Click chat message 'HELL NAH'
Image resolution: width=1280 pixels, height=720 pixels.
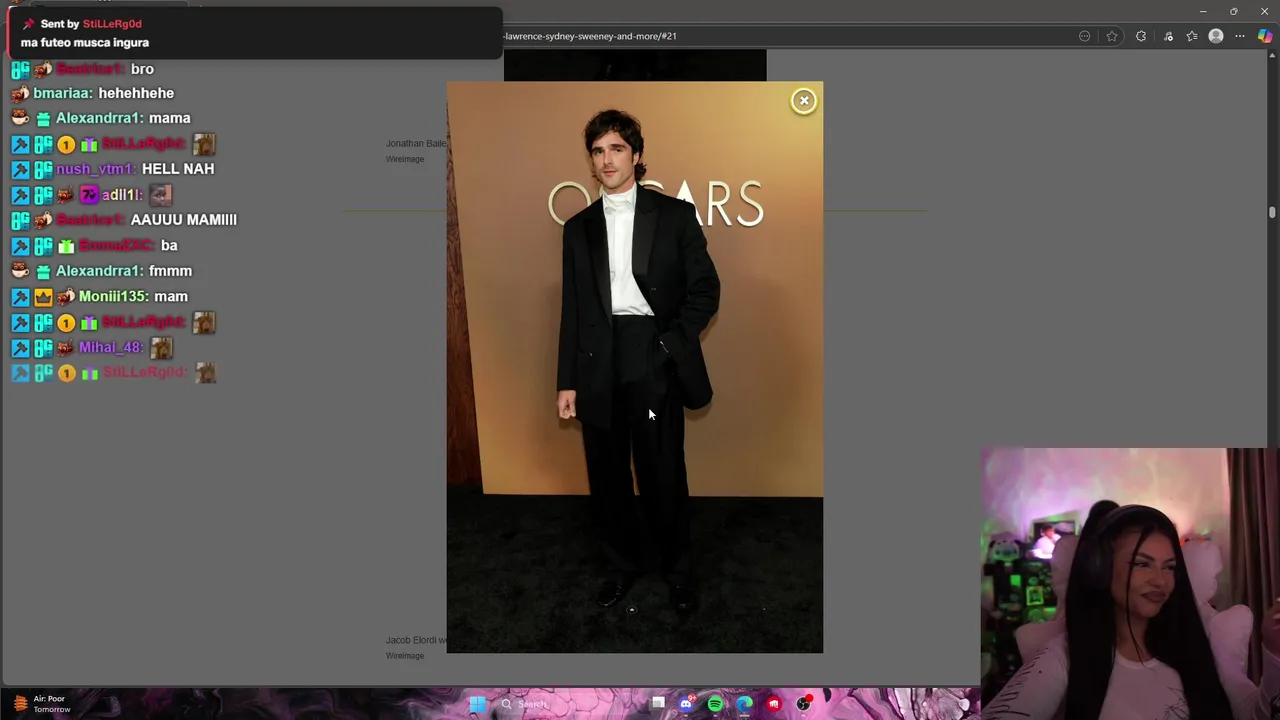pos(178,169)
